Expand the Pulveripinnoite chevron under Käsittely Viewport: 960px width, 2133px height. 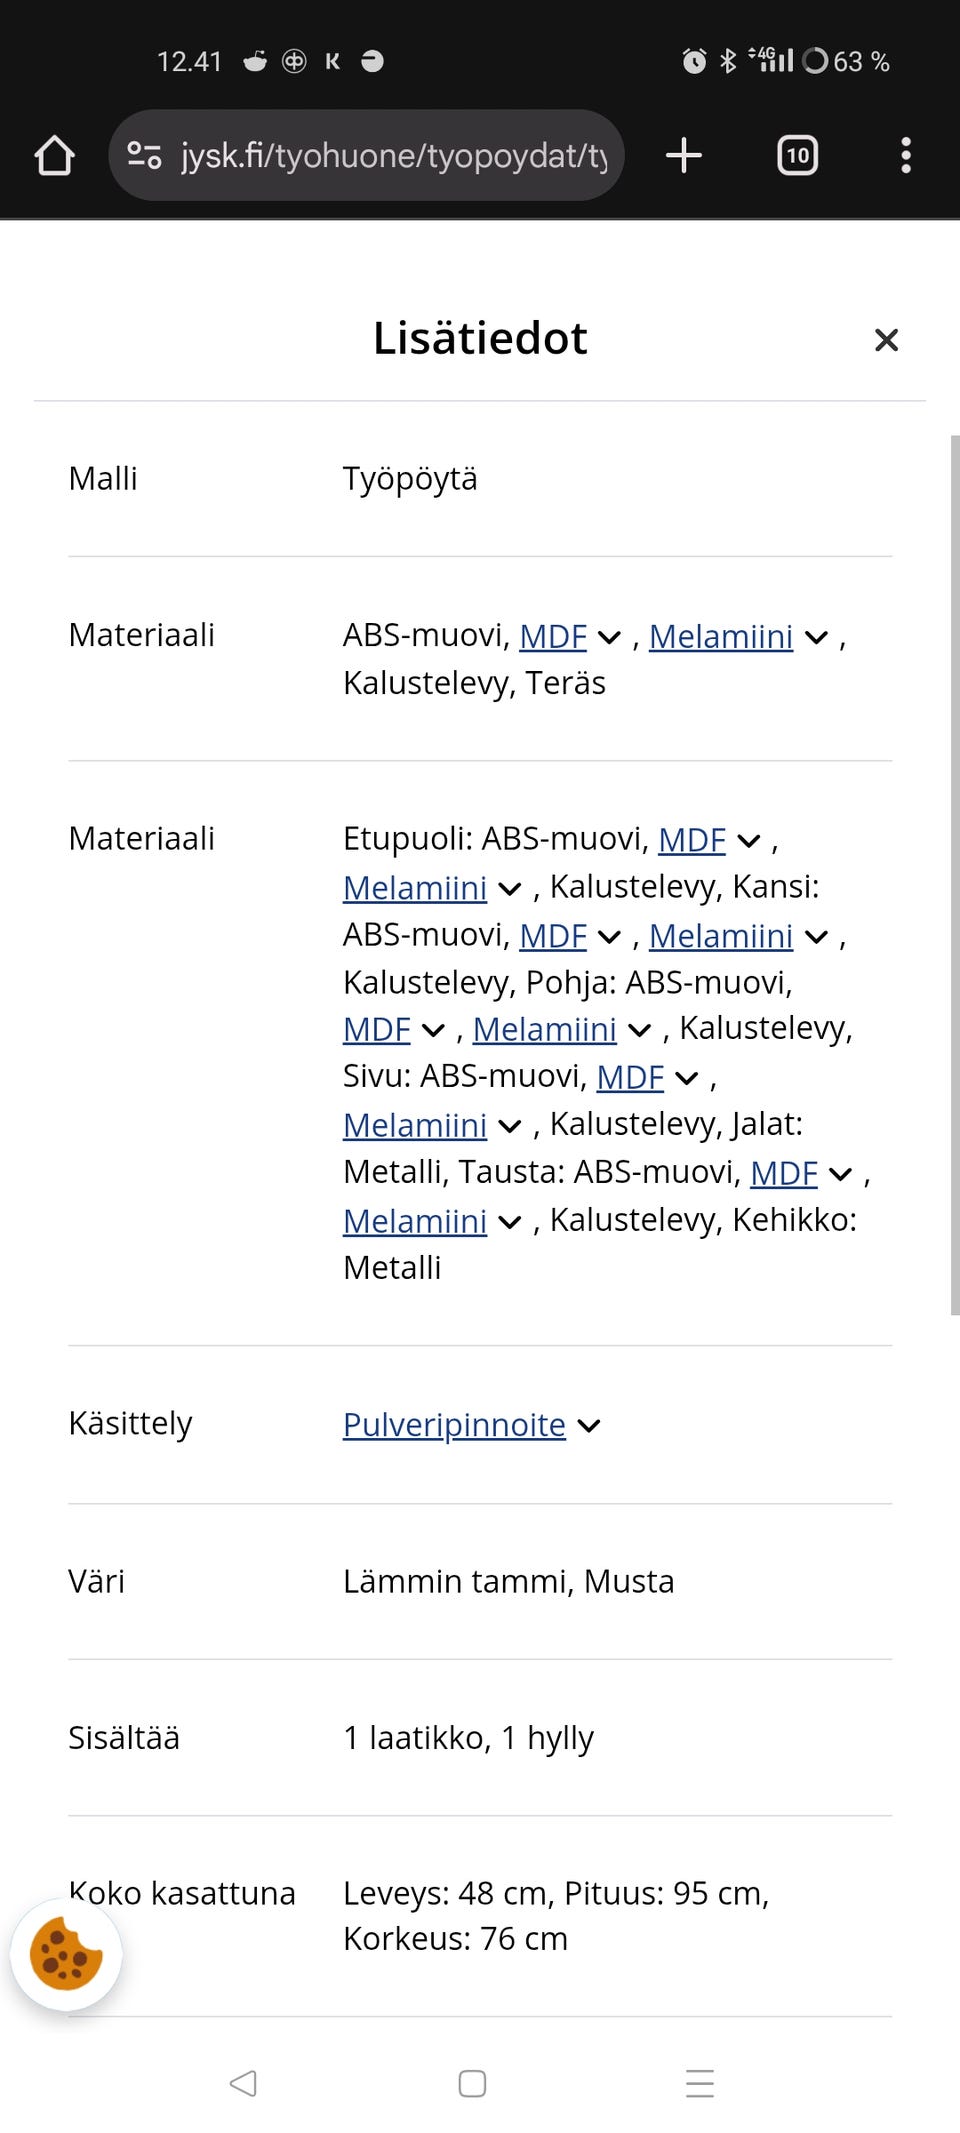coord(590,1426)
